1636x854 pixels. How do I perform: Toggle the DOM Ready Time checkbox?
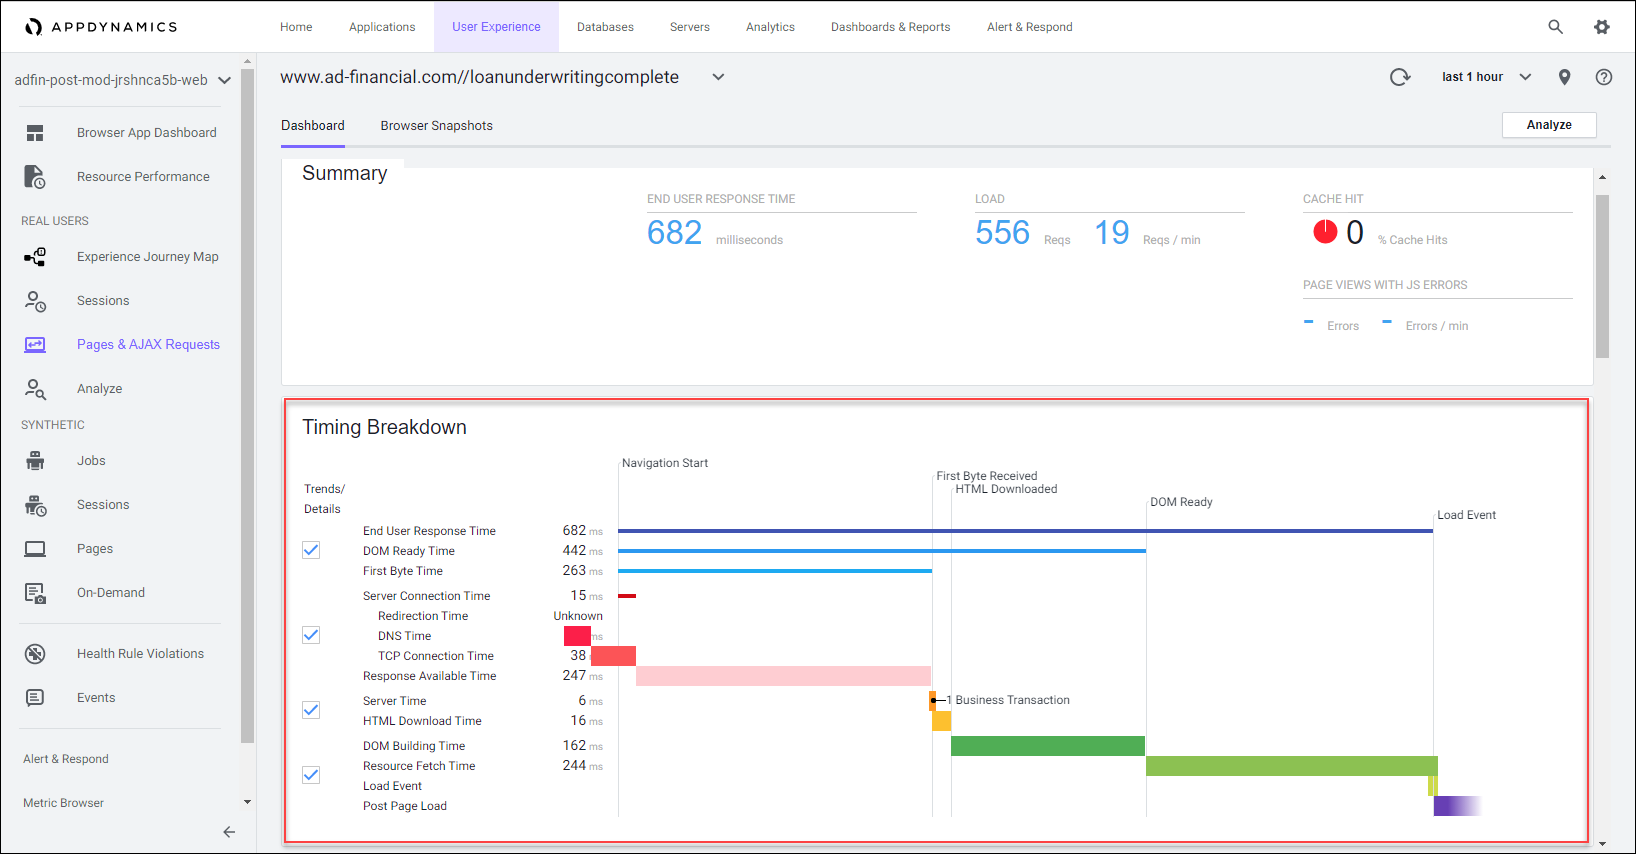pyautogui.click(x=311, y=550)
